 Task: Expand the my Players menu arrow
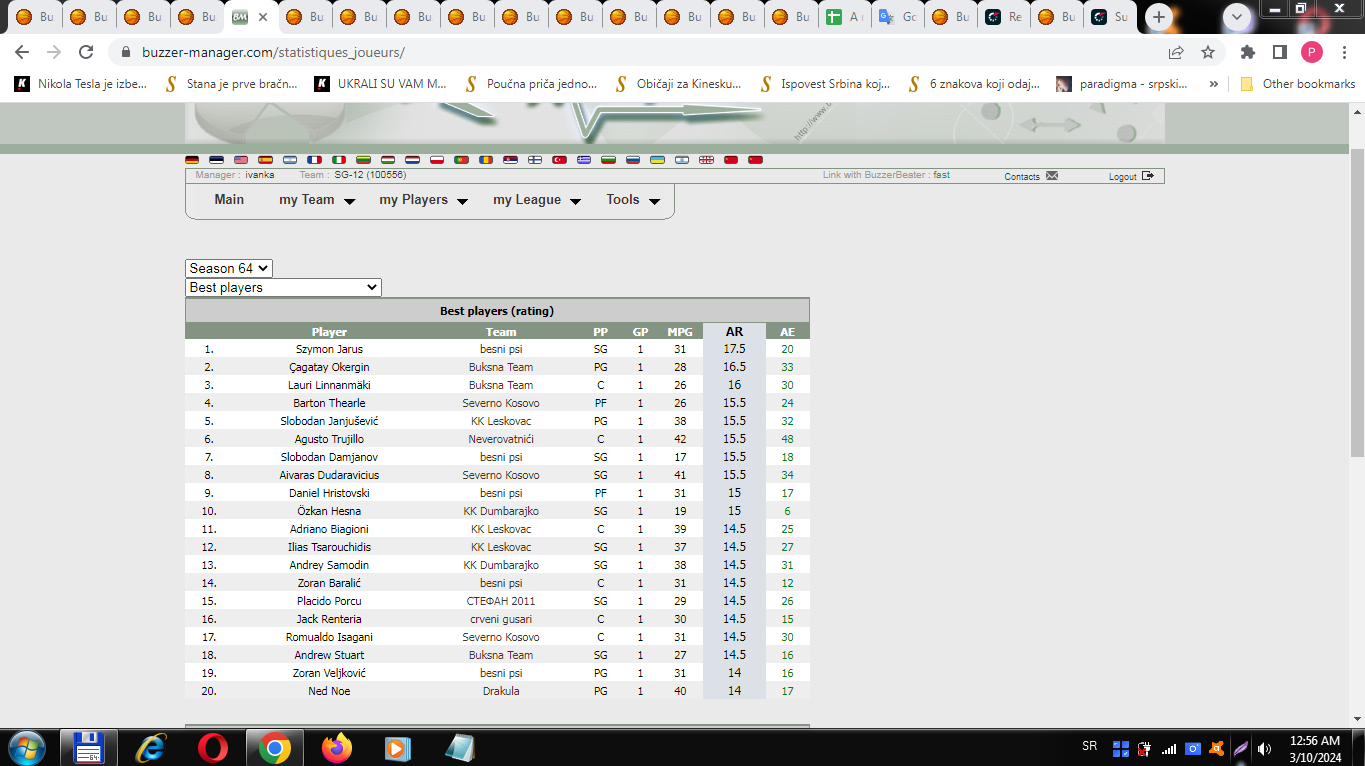coord(462,201)
